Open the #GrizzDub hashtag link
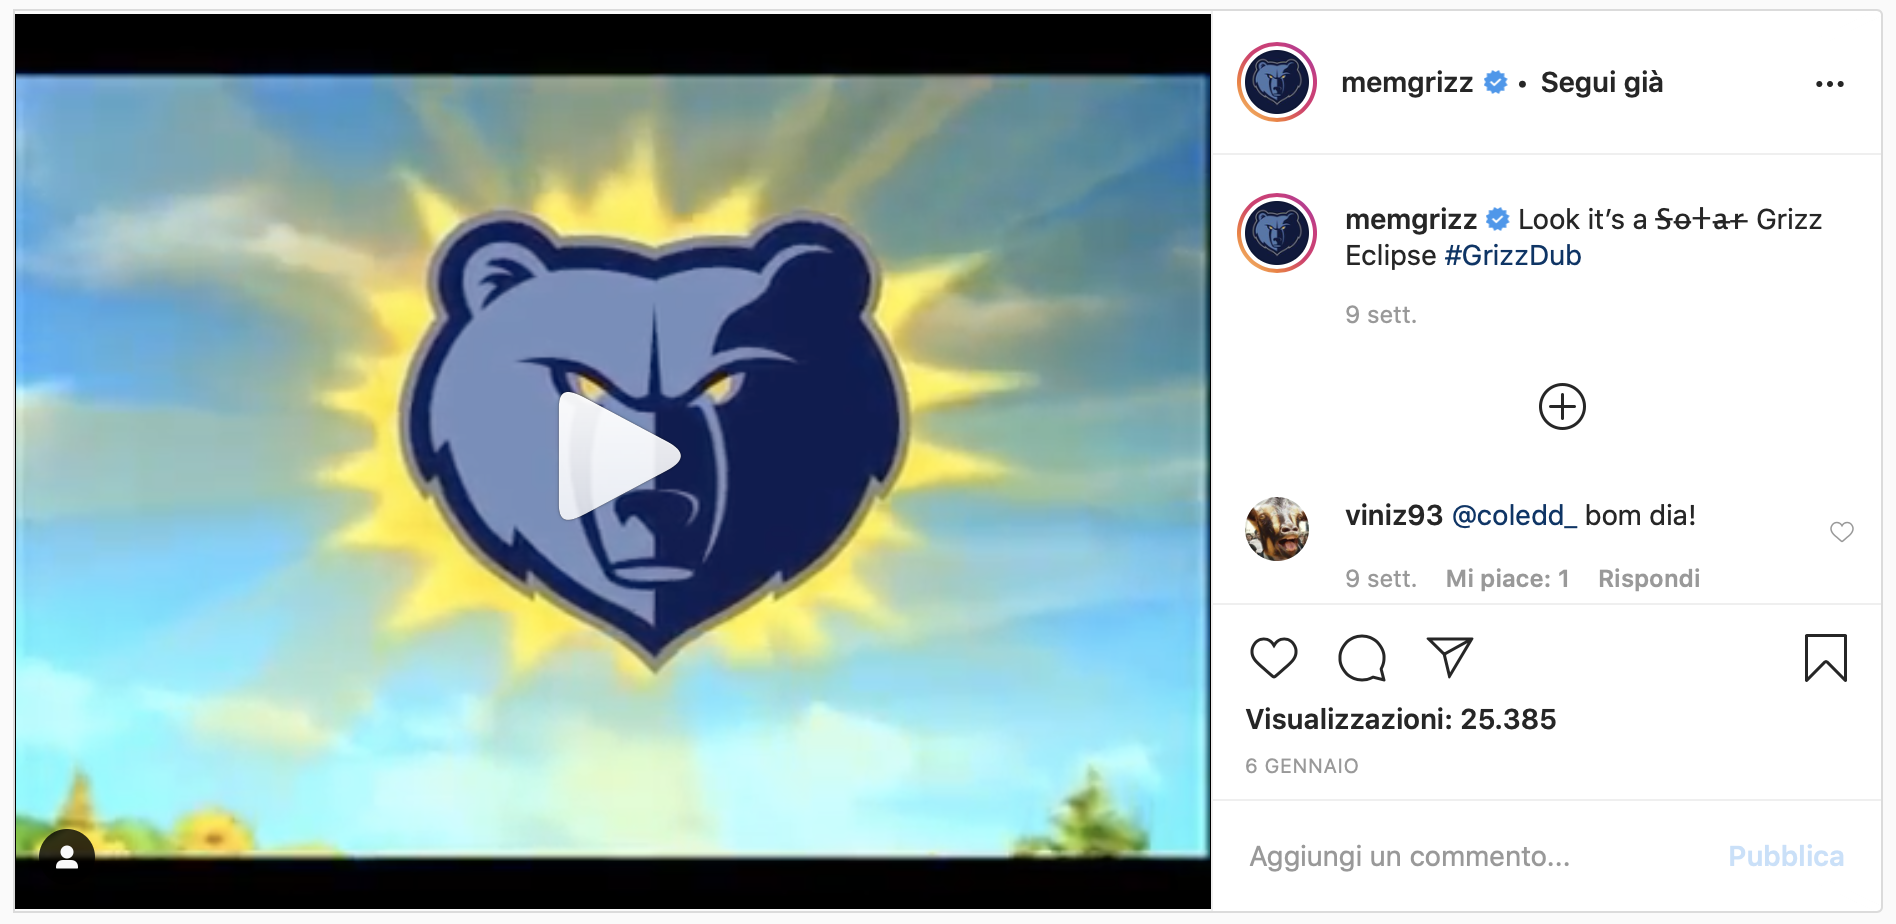The height and width of the screenshot is (924, 1896). [1512, 256]
